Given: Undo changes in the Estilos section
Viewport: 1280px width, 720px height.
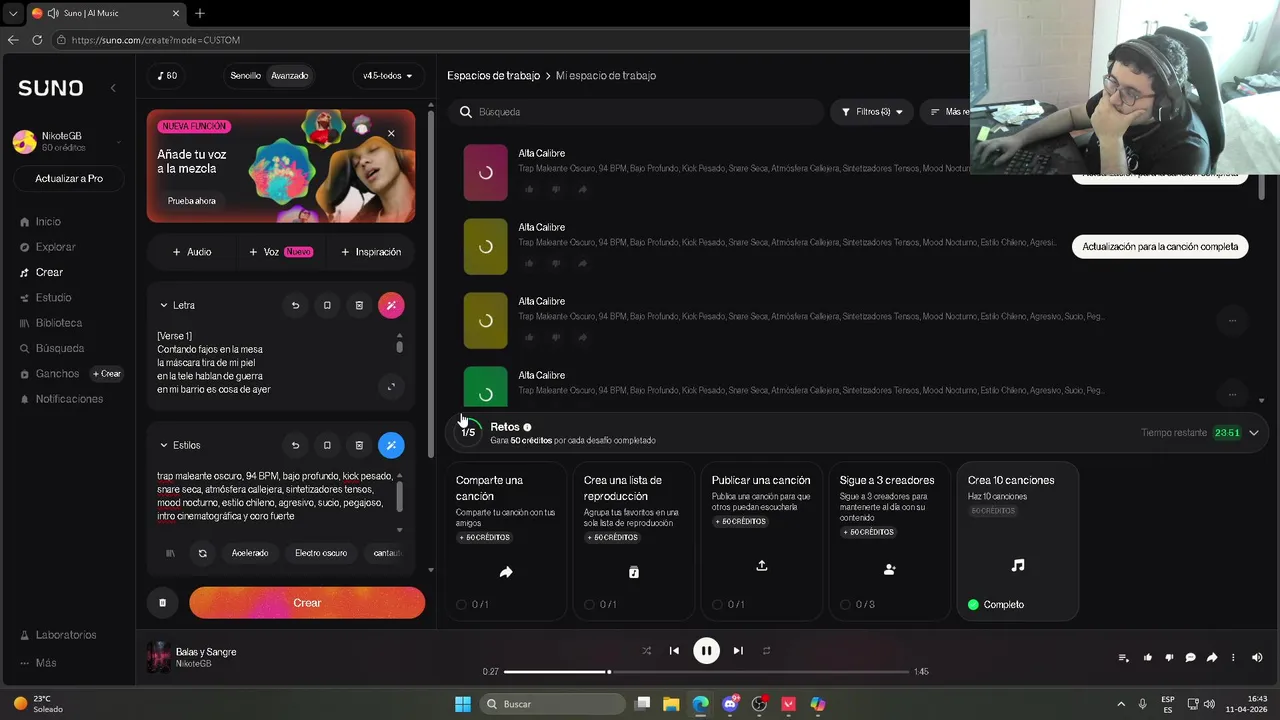Looking at the screenshot, I should pyautogui.click(x=295, y=445).
